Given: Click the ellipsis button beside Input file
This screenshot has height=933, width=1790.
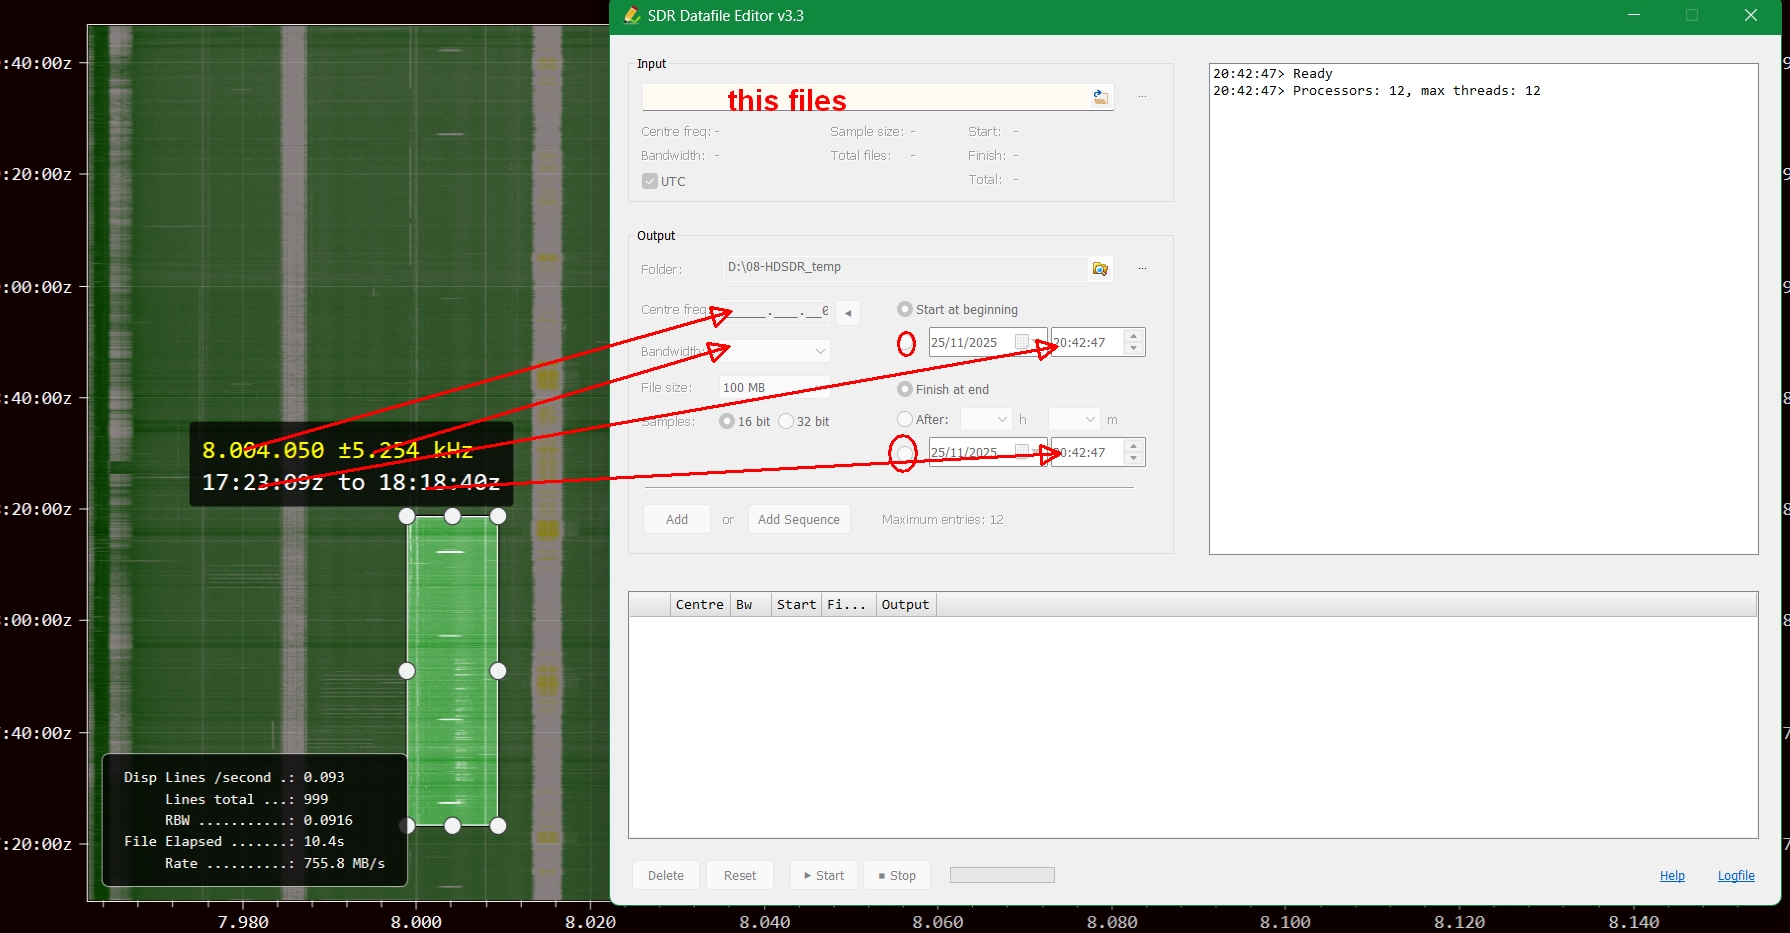Looking at the screenshot, I should point(1142,97).
